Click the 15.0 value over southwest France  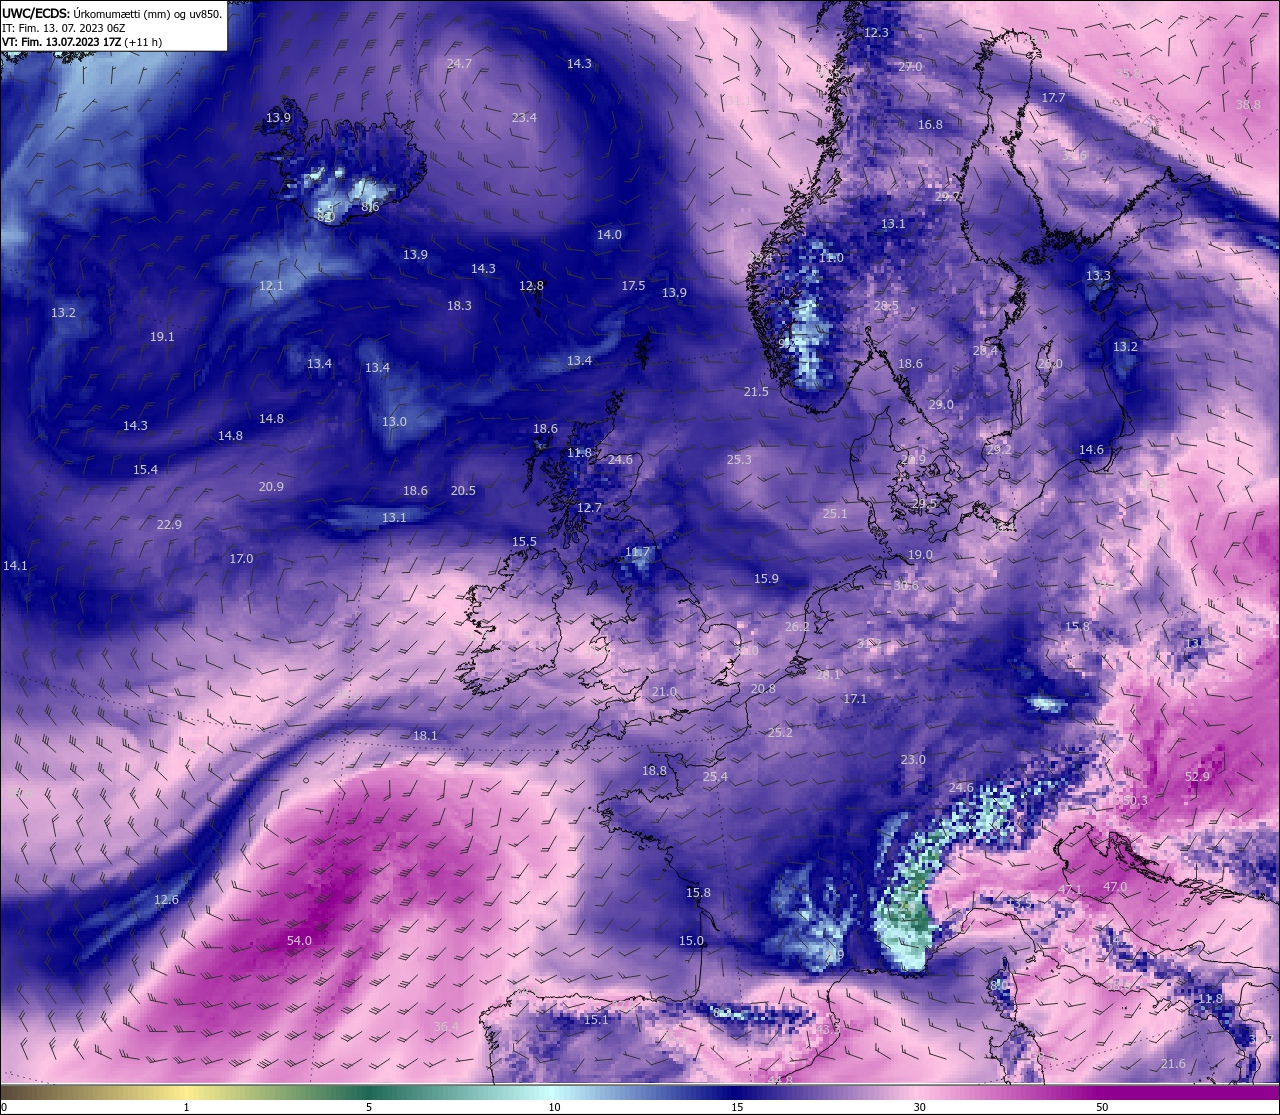click(691, 941)
